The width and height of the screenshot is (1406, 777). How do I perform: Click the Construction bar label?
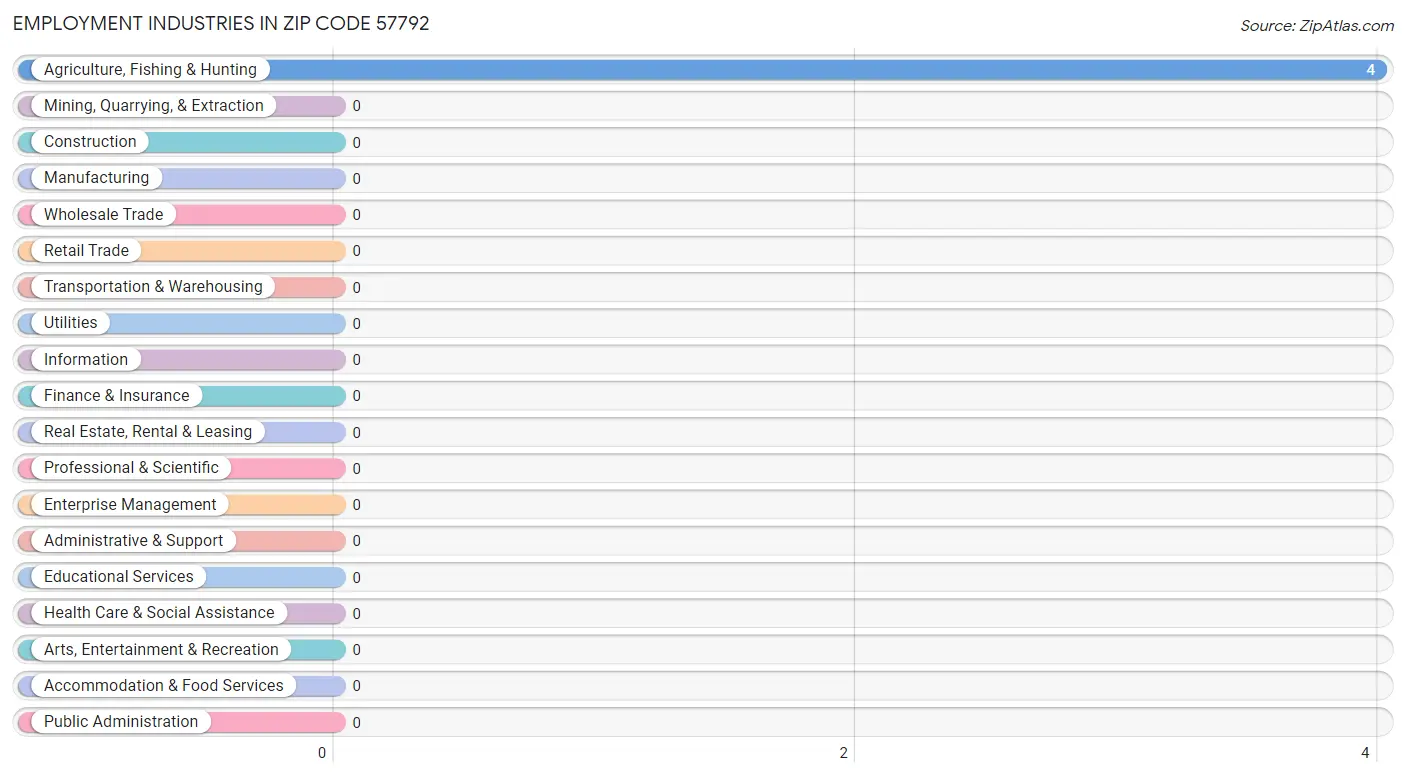(90, 142)
